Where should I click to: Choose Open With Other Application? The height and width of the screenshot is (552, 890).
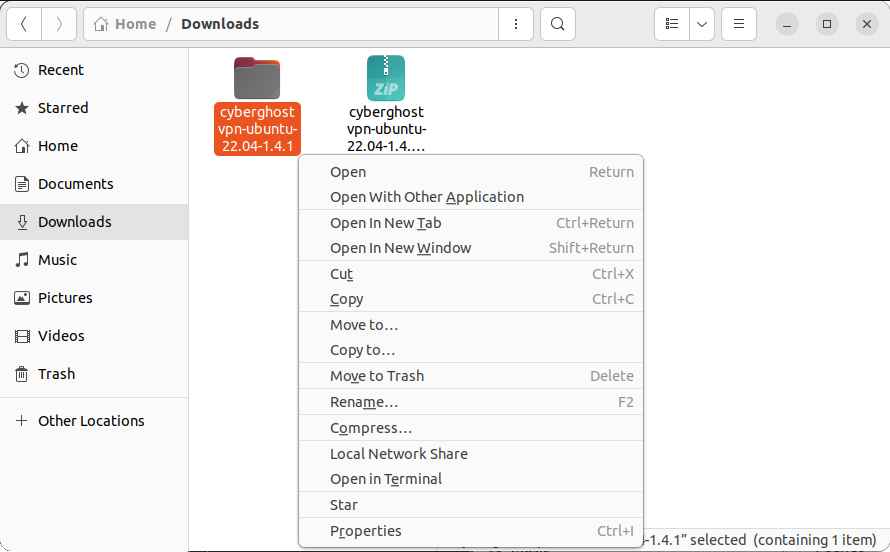471,197
